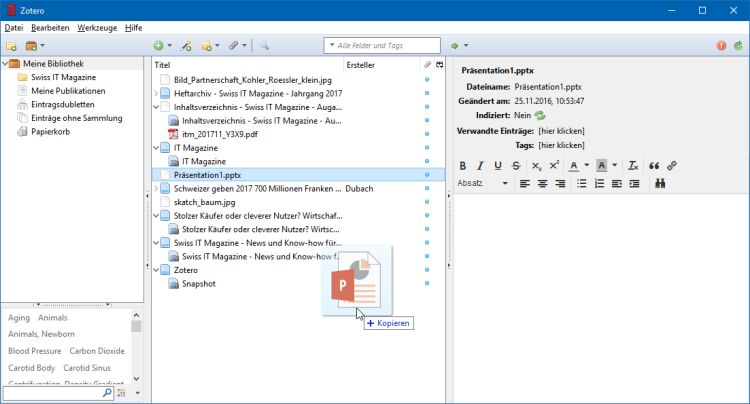Screen dimensions: 750x404
Task: Click the New Collection folder icon
Action: click(x=11, y=46)
